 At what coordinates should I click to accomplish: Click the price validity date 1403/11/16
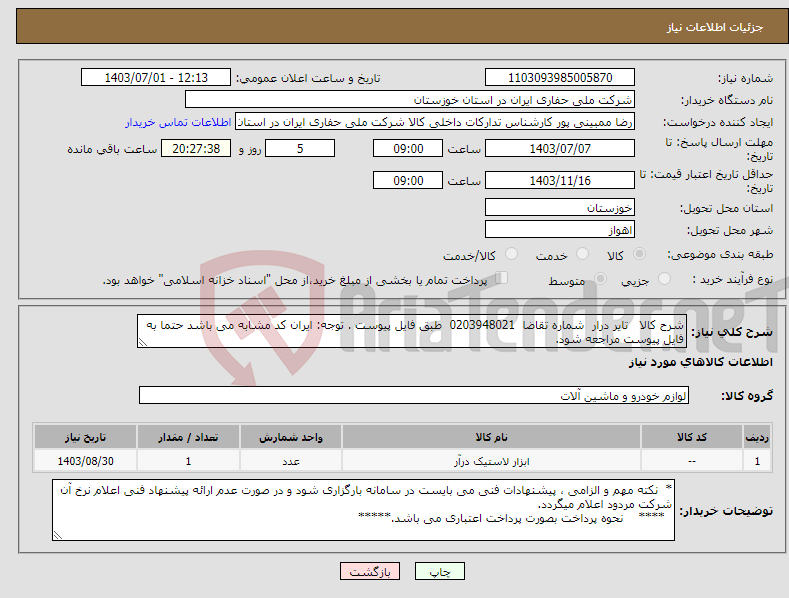[x=560, y=180]
